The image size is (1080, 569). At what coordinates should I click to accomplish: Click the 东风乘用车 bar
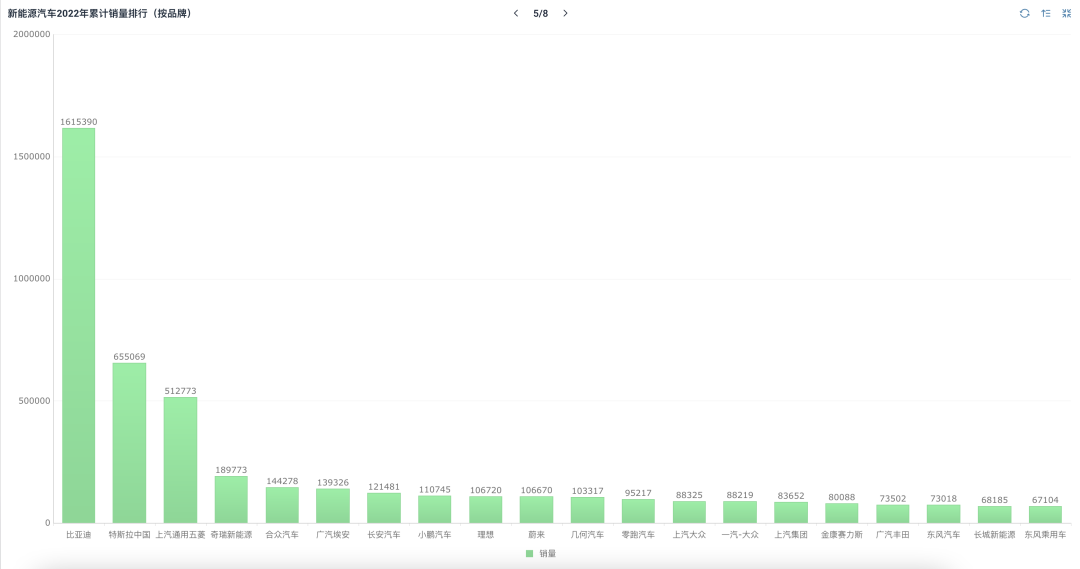click(x=1045, y=514)
